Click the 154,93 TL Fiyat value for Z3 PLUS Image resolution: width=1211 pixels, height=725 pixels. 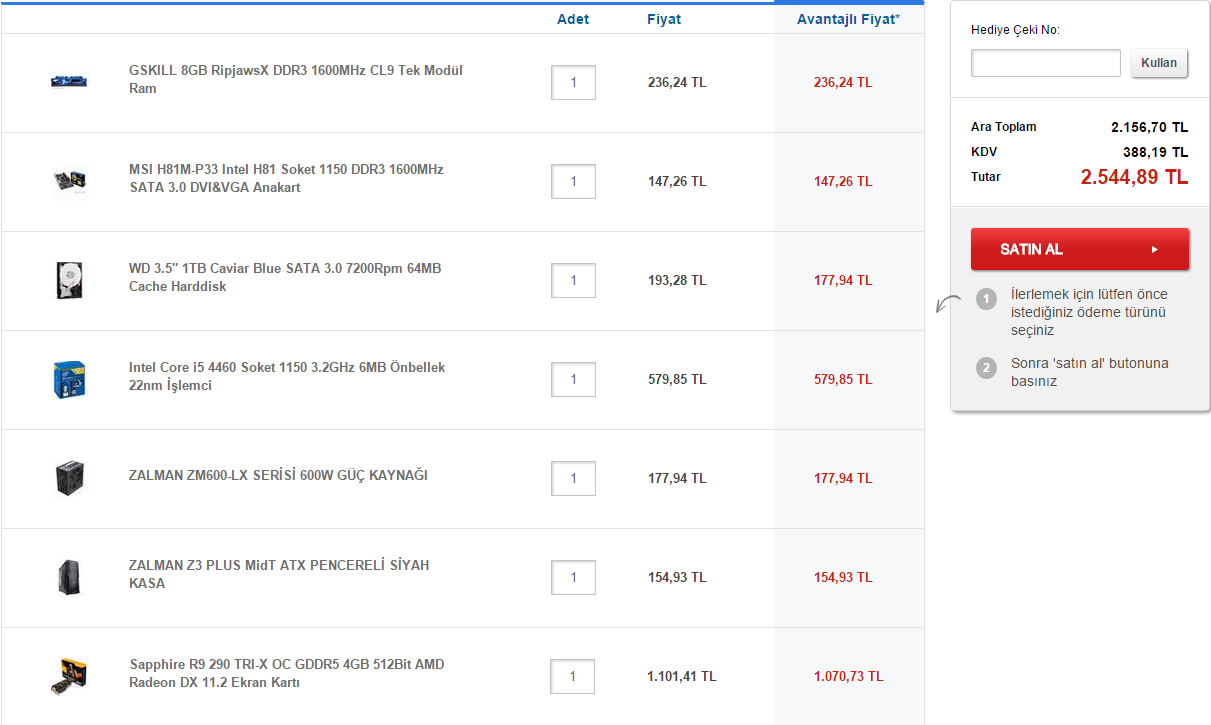tap(677, 578)
